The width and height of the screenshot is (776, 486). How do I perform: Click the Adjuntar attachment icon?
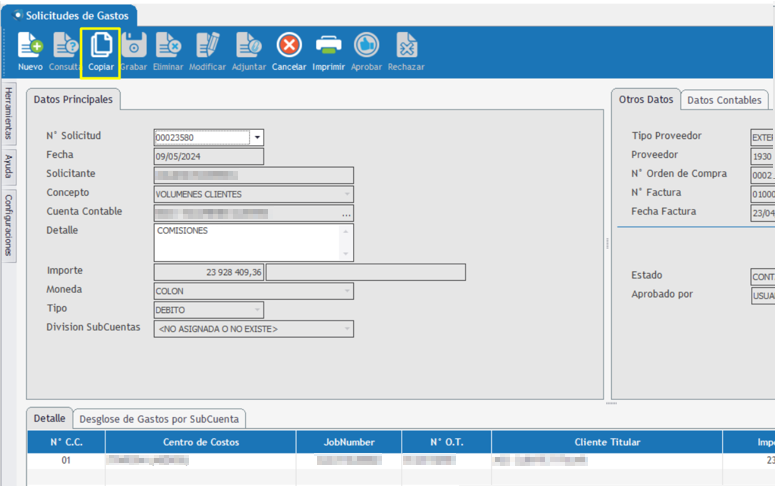click(248, 46)
